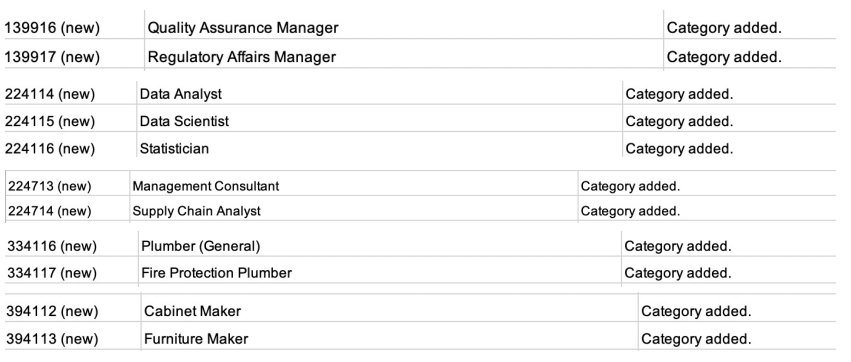
Task: Click code 224115 (new)
Action: point(50,121)
